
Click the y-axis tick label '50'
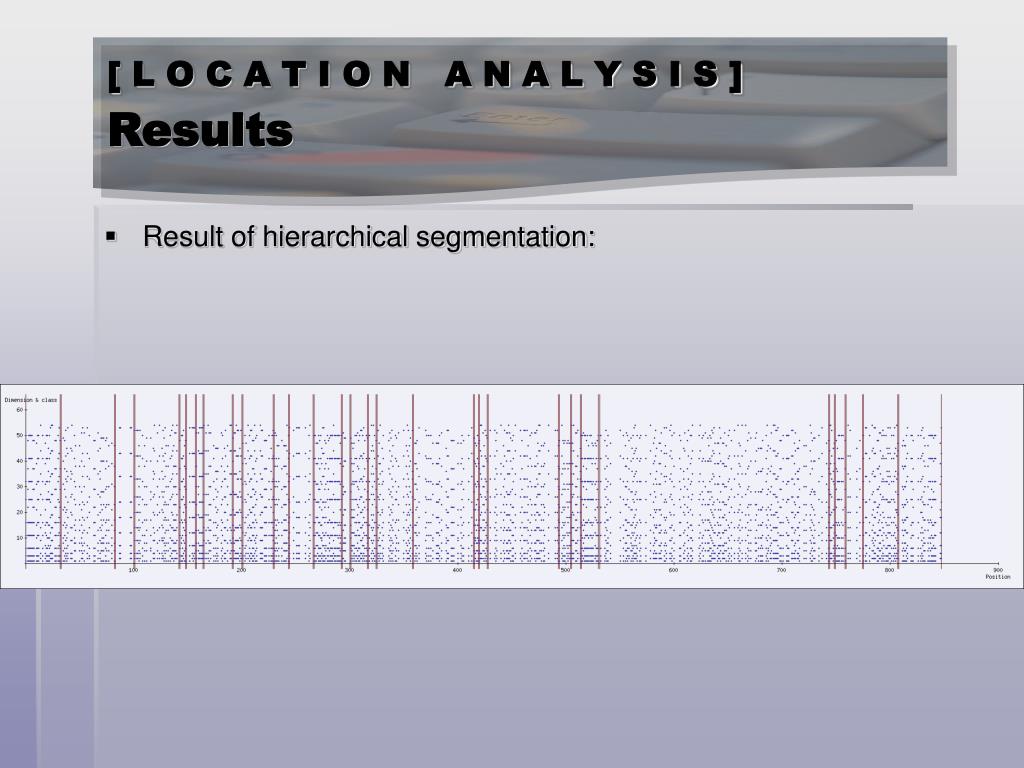[20, 435]
